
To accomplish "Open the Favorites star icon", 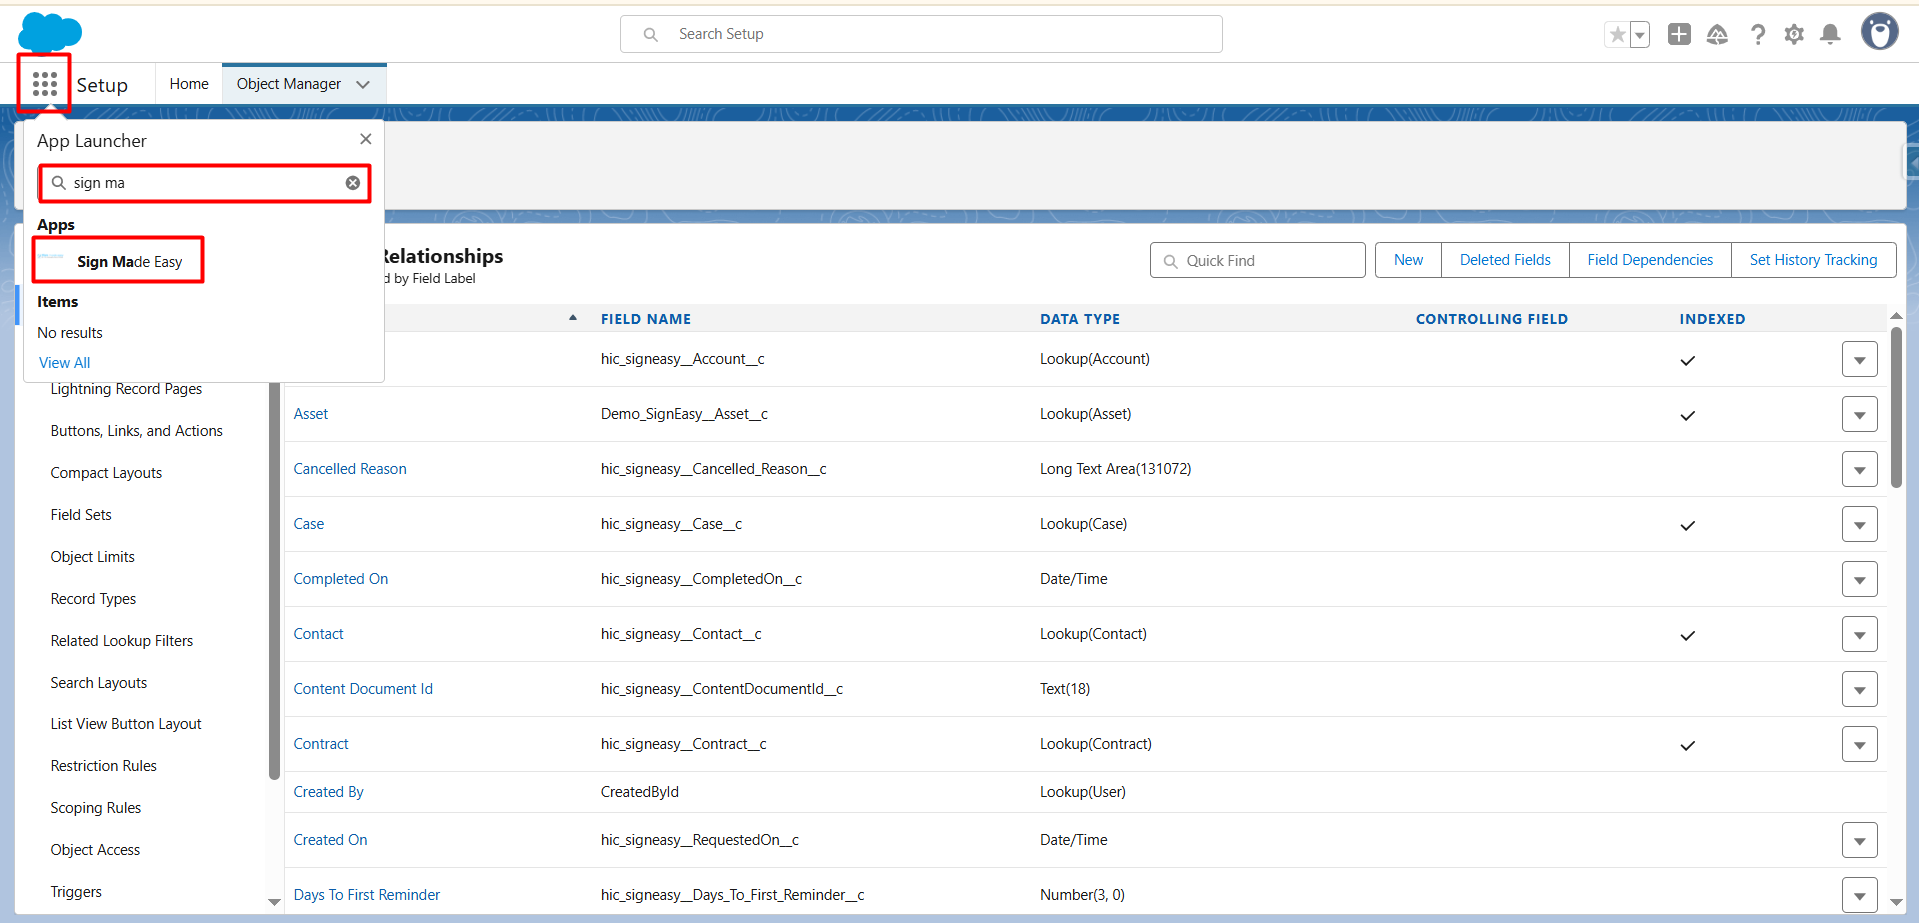I will tap(1616, 35).
